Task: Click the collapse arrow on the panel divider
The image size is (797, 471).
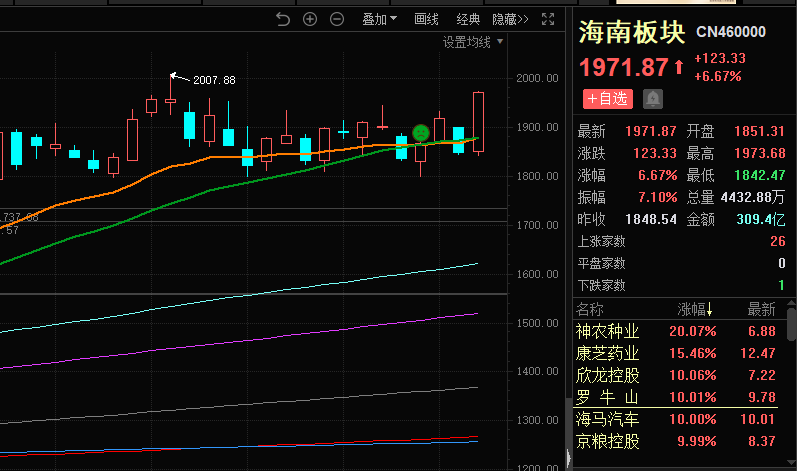Action: pyautogui.click(x=568, y=458)
